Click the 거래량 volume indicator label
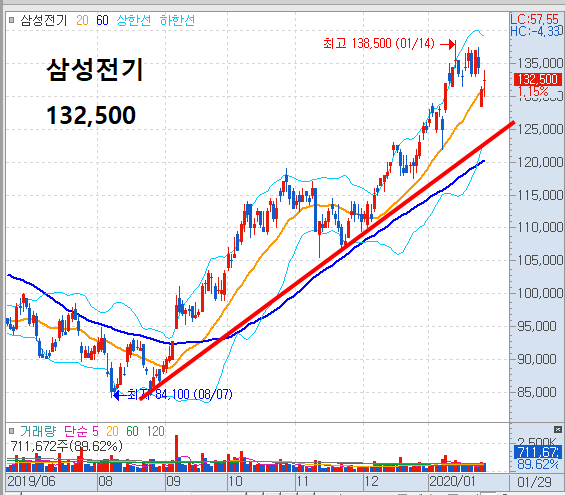This screenshot has width=565, height=495. click(38, 431)
